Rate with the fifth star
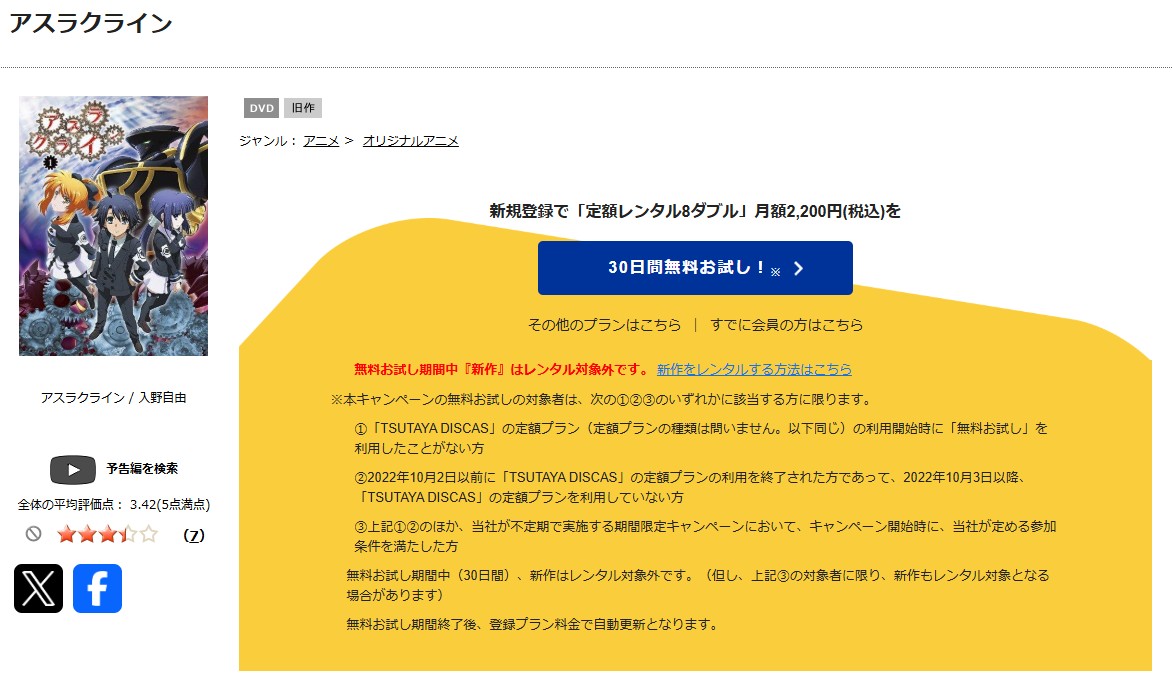The height and width of the screenshot is (688, 1172). click(149, 534)
